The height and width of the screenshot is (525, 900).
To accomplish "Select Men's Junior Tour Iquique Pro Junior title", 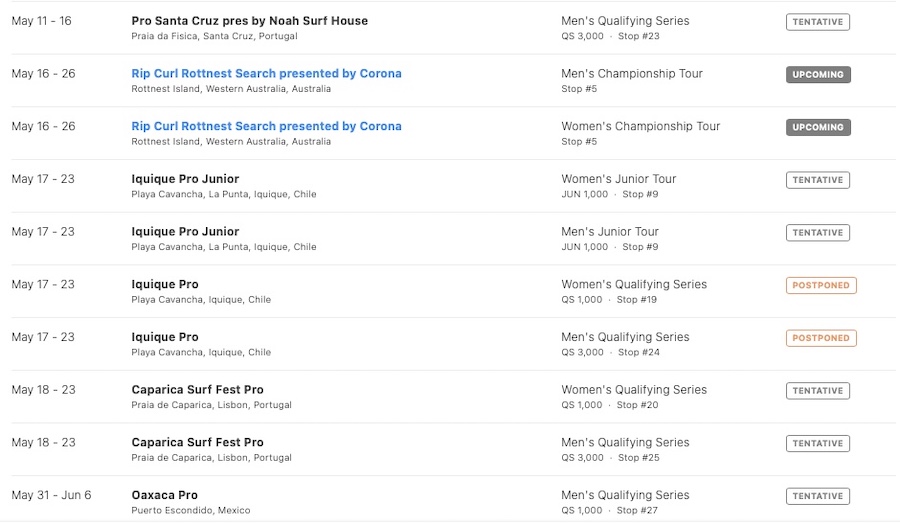I will [x=185, y=232].
